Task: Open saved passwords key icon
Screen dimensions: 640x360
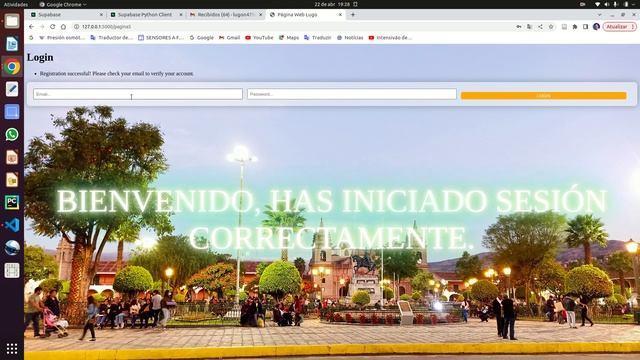Action: 519,27
